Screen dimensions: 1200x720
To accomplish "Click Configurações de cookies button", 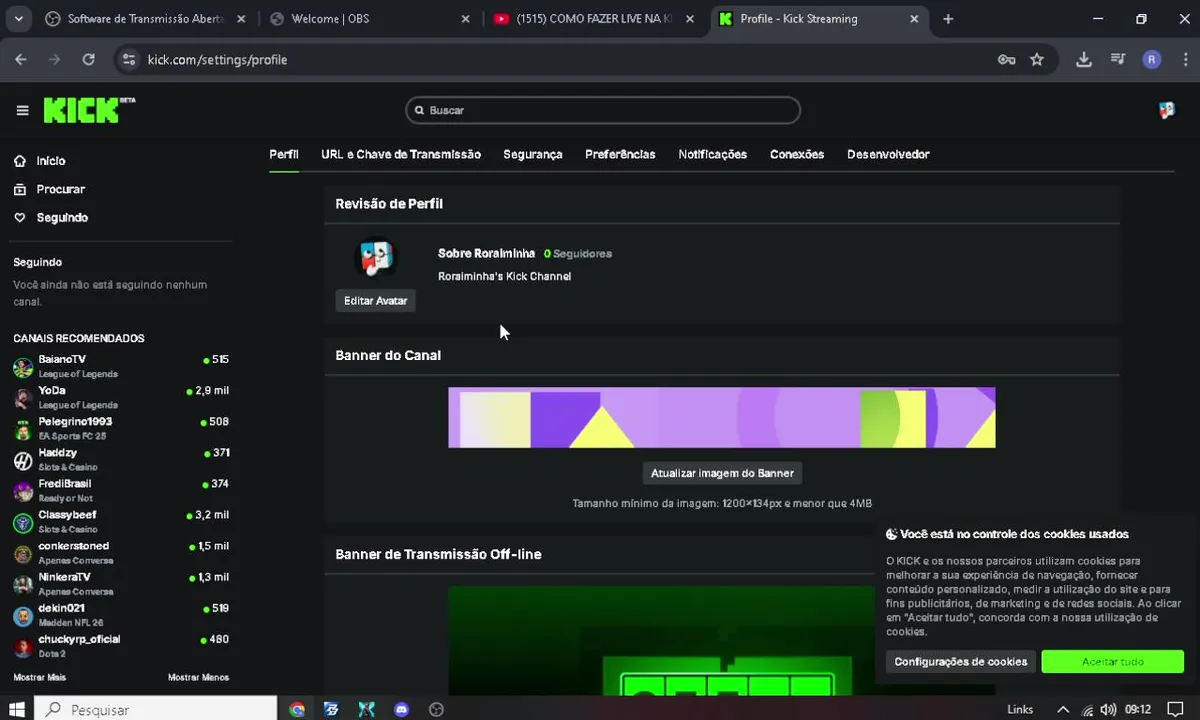I will (960, 661).
